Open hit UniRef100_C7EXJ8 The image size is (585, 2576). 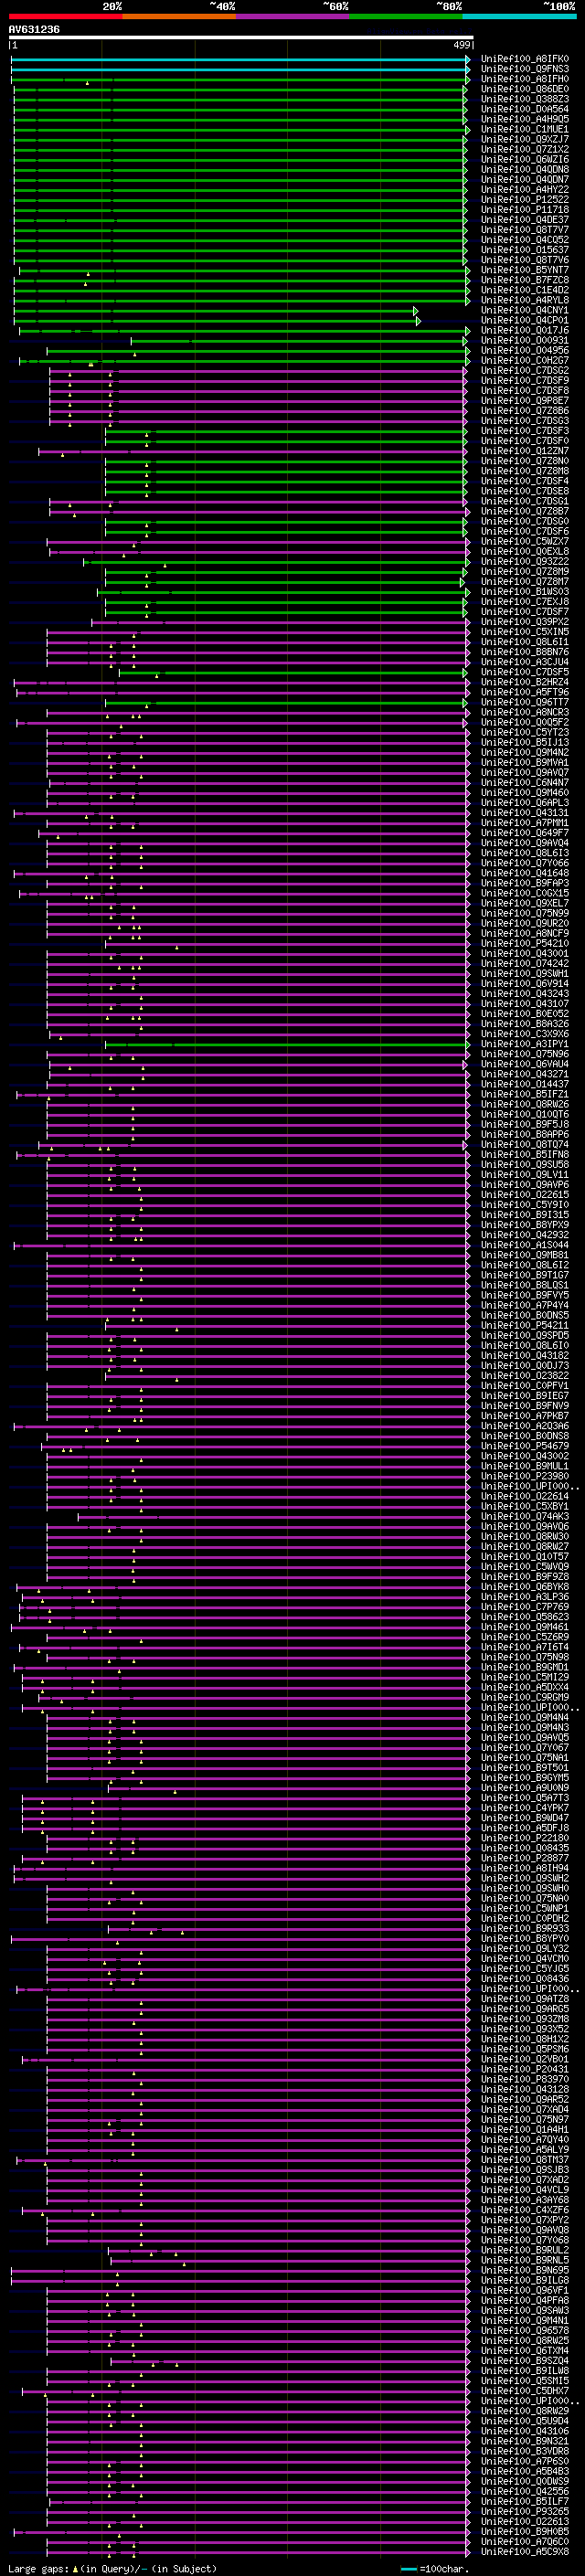point(524,601)
